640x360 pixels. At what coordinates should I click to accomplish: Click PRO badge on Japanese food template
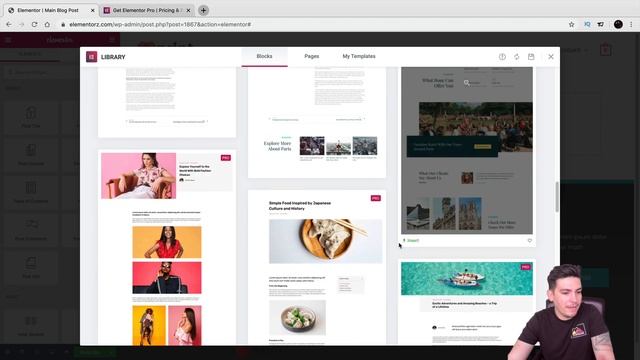[376, 198]
